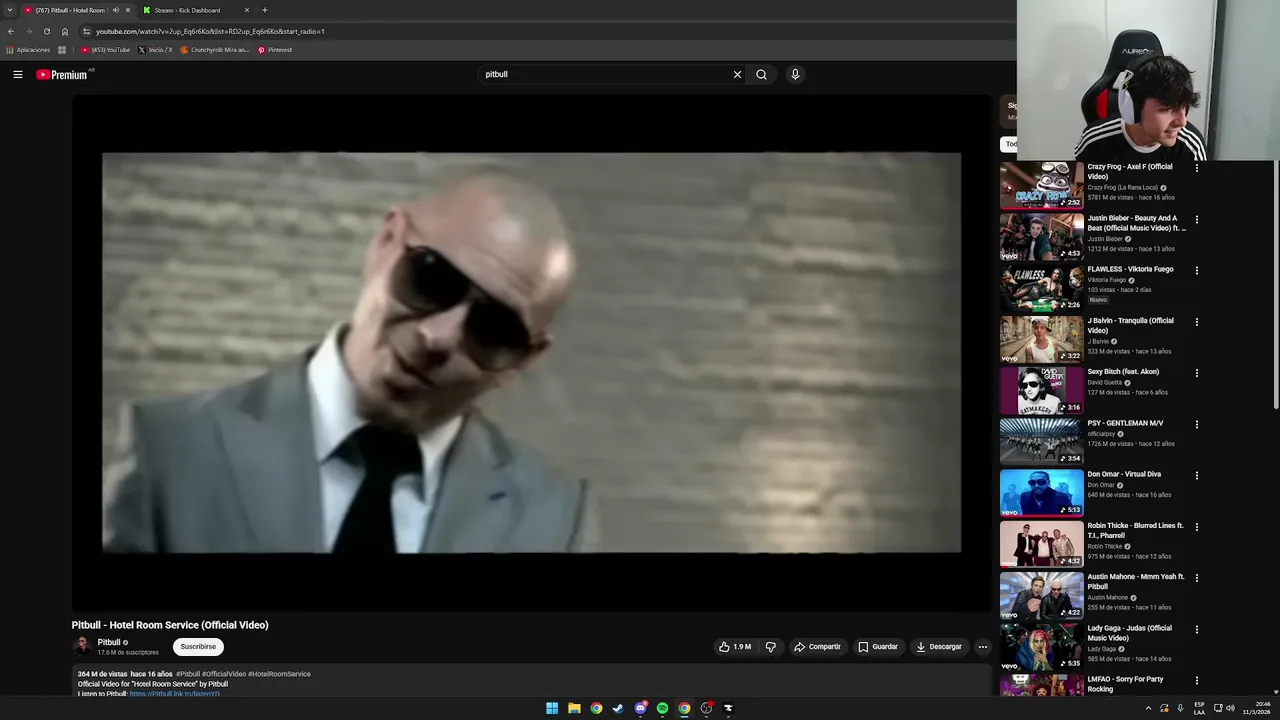Open the Pinterest bookmark
Image resolution: width=1280 pixels, height=720 pixels.
(x=275, y=49)
